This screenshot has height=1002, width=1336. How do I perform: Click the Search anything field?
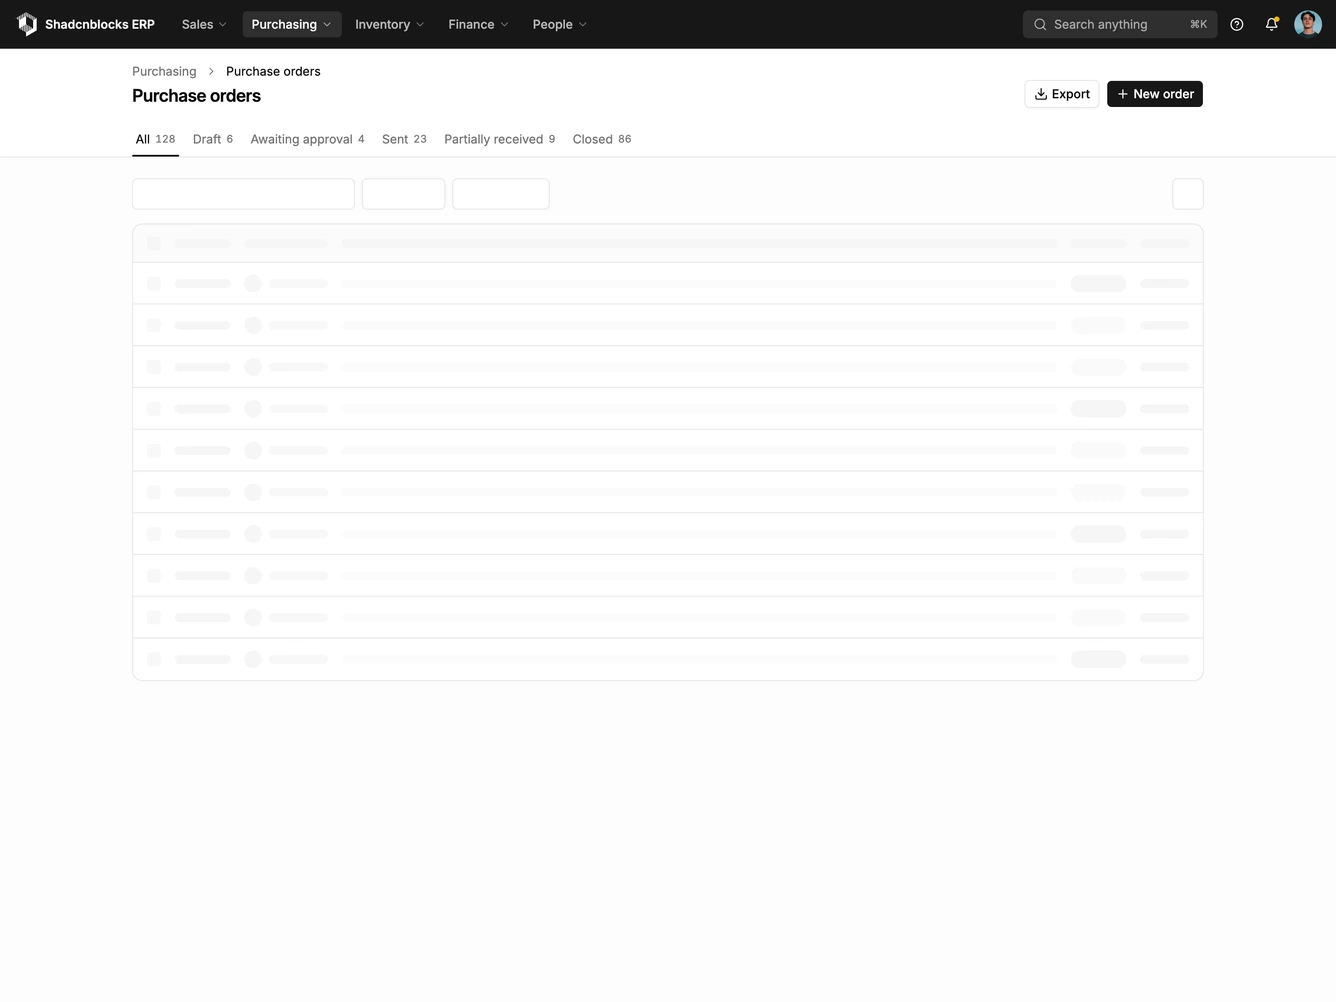pyautogui.click(x=1120, y=24)
